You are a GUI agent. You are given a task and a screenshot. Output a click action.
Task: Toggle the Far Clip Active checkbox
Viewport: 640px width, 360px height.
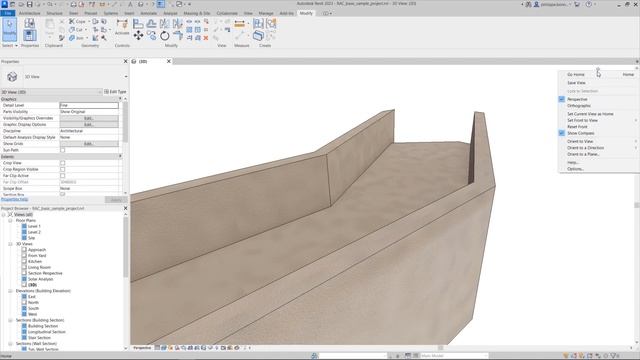point(62,176)
